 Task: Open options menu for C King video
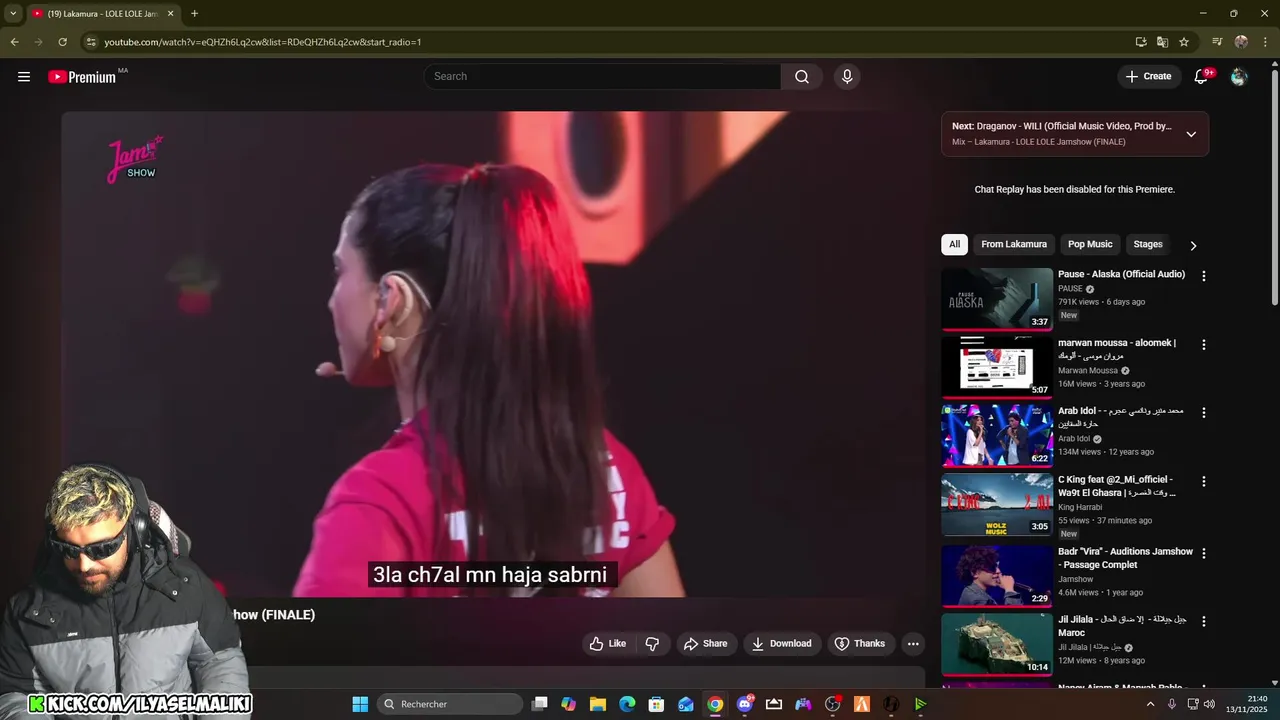(1203, 482)
